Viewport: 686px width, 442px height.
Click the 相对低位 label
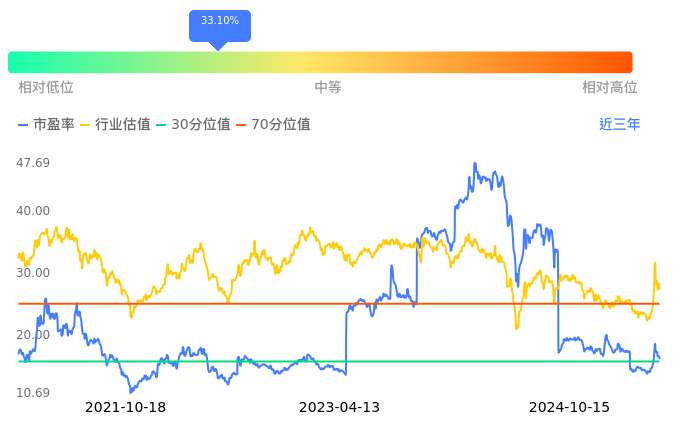click(x=46, y=88)
